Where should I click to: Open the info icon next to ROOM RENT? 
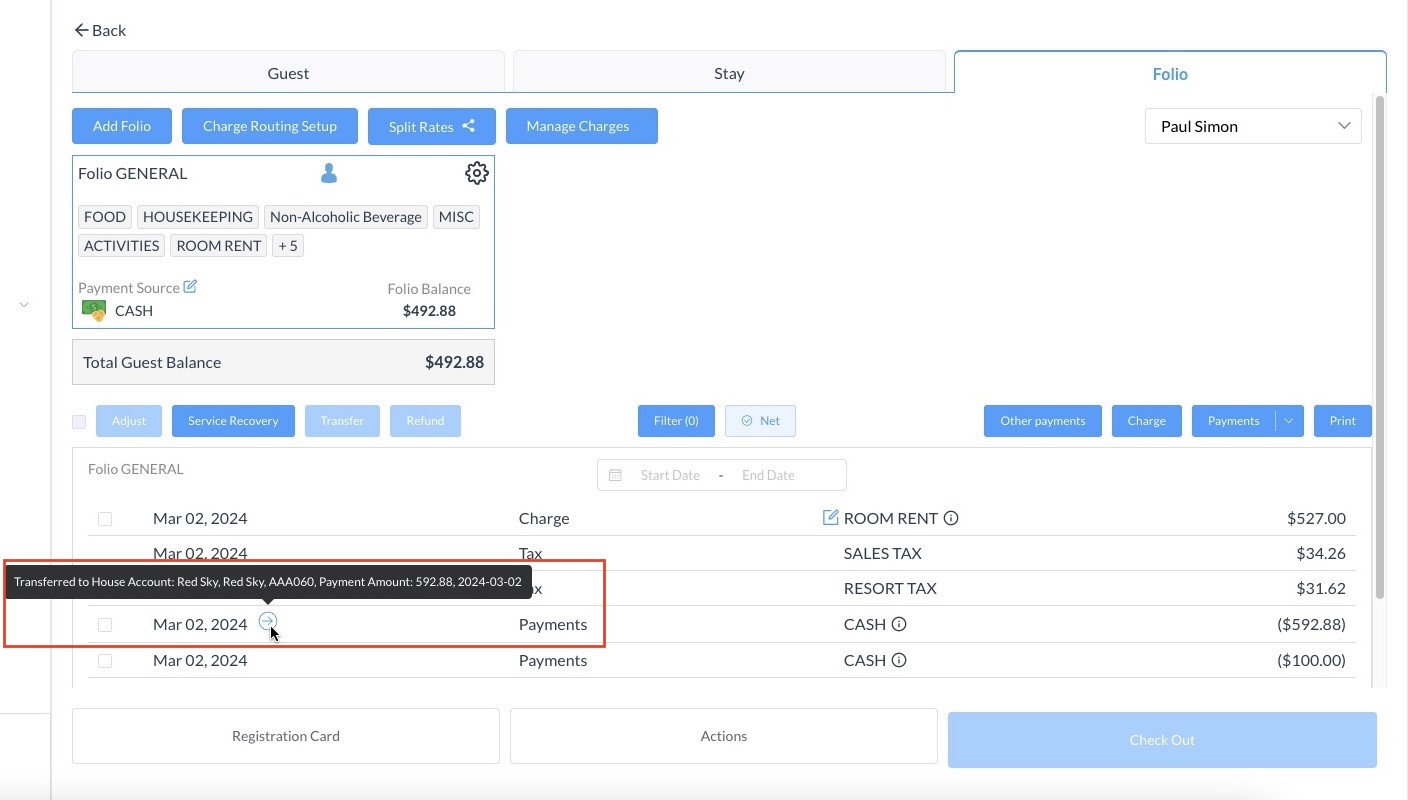tap(951, 518)
